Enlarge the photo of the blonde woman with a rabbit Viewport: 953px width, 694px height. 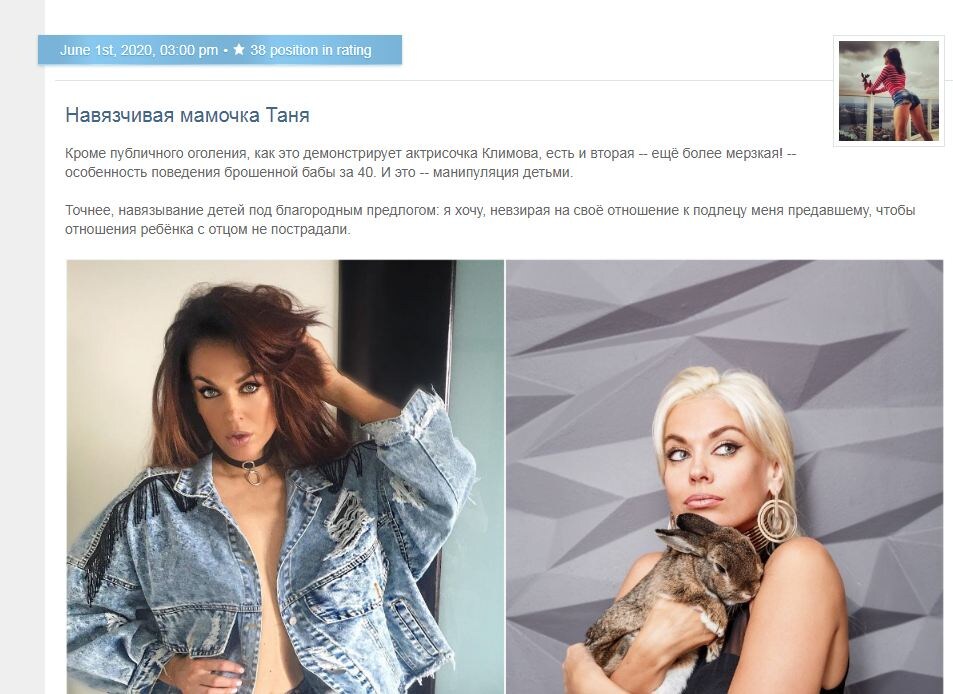pos(724,477)
